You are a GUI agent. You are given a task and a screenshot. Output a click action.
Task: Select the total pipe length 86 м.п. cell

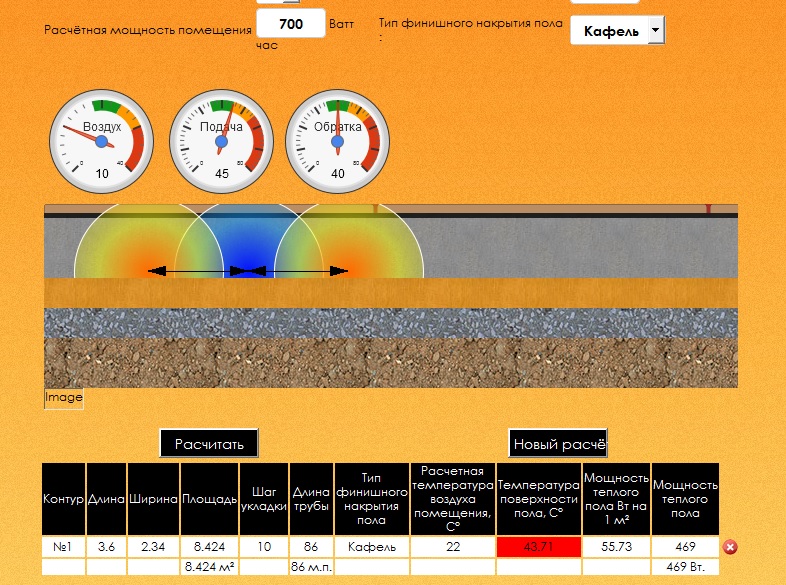(x=311, y=567)
